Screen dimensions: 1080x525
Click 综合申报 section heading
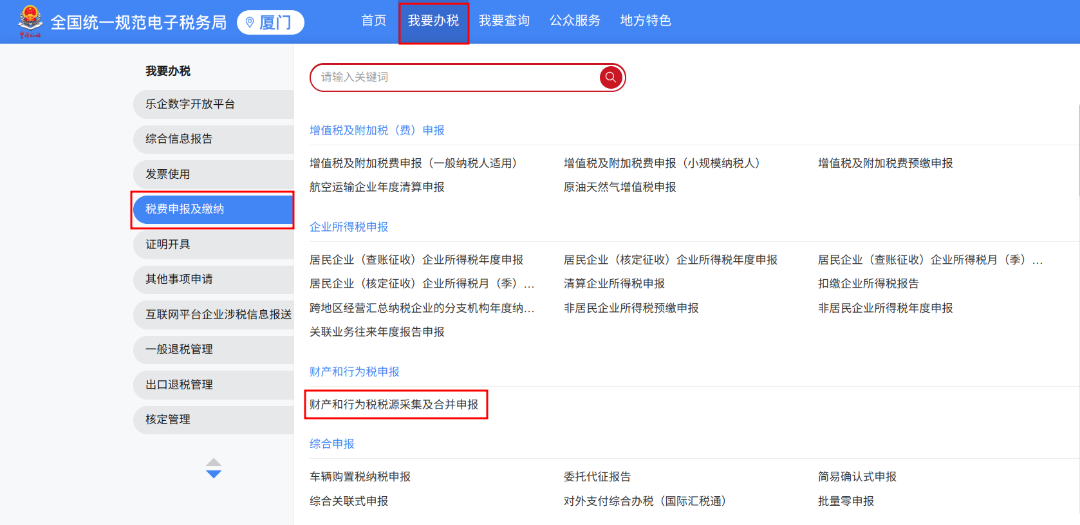[332, 444]
